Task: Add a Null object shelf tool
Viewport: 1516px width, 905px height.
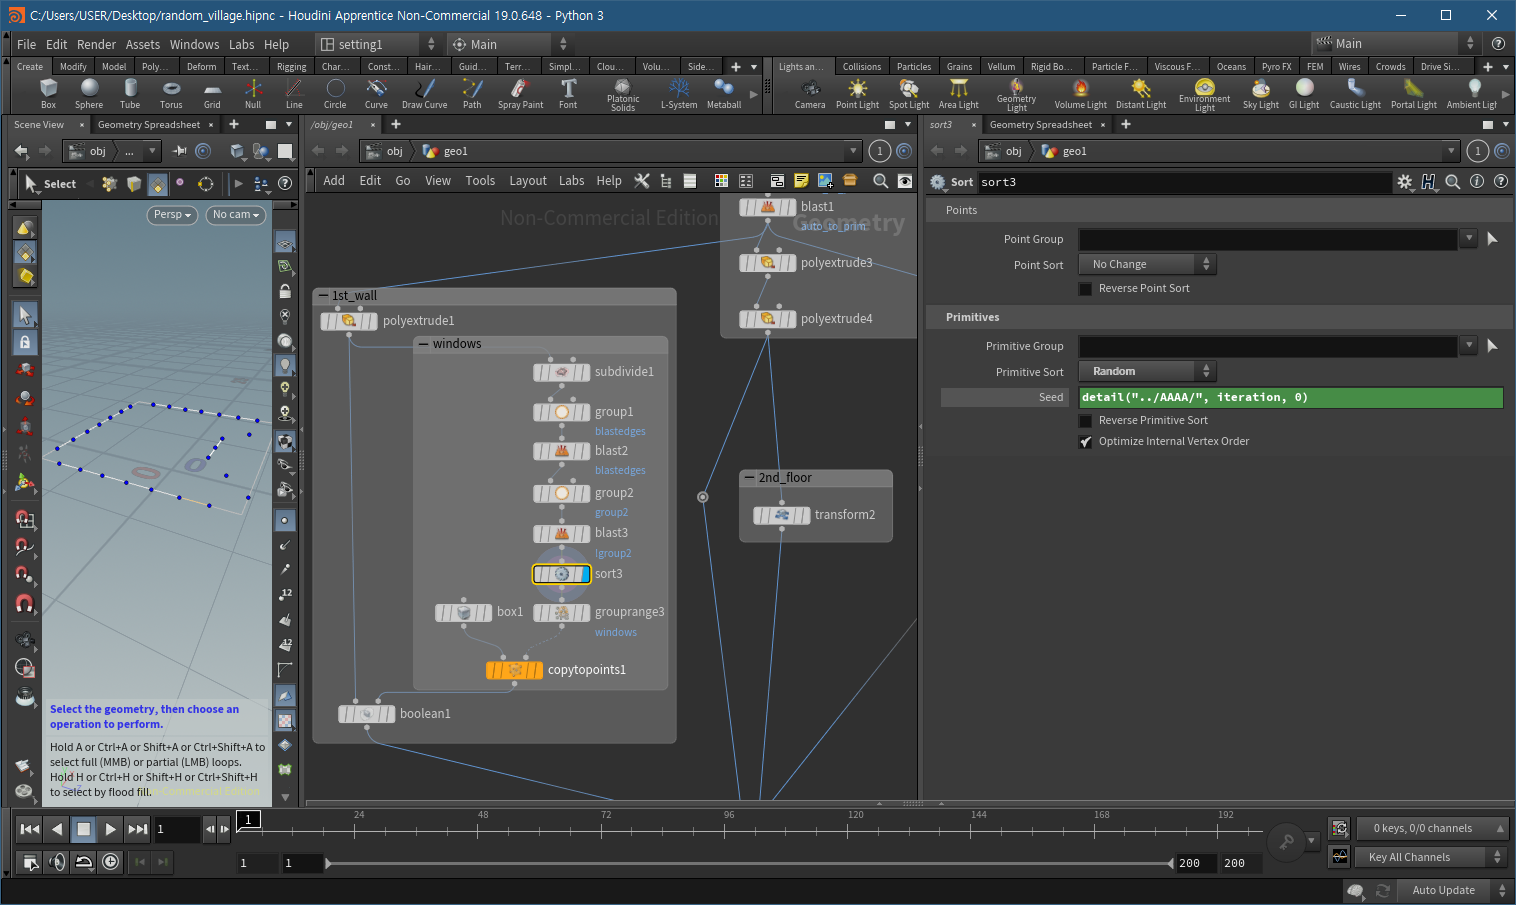Action: pyautogui.click(x=253, y=94)
